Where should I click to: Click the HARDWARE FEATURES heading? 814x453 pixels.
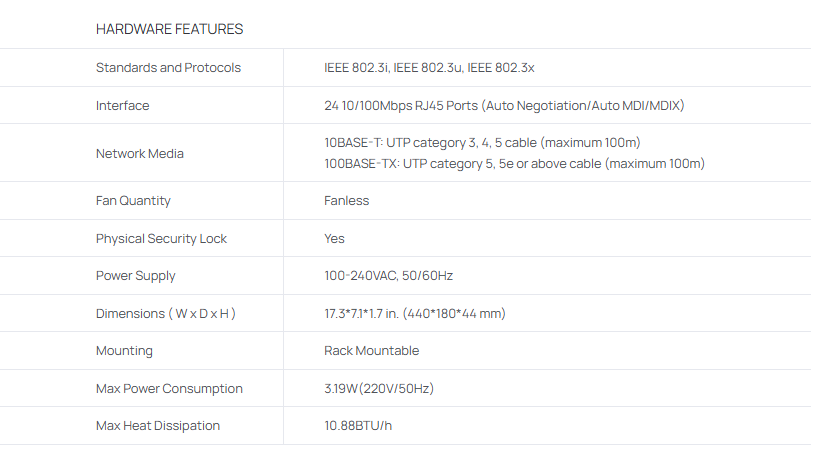point(169,29)
